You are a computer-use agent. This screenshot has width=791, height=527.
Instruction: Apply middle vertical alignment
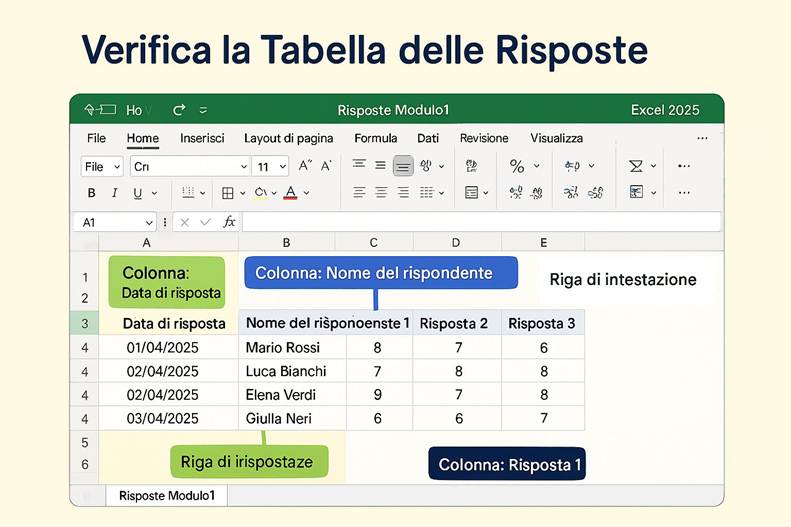click(380, 165)
